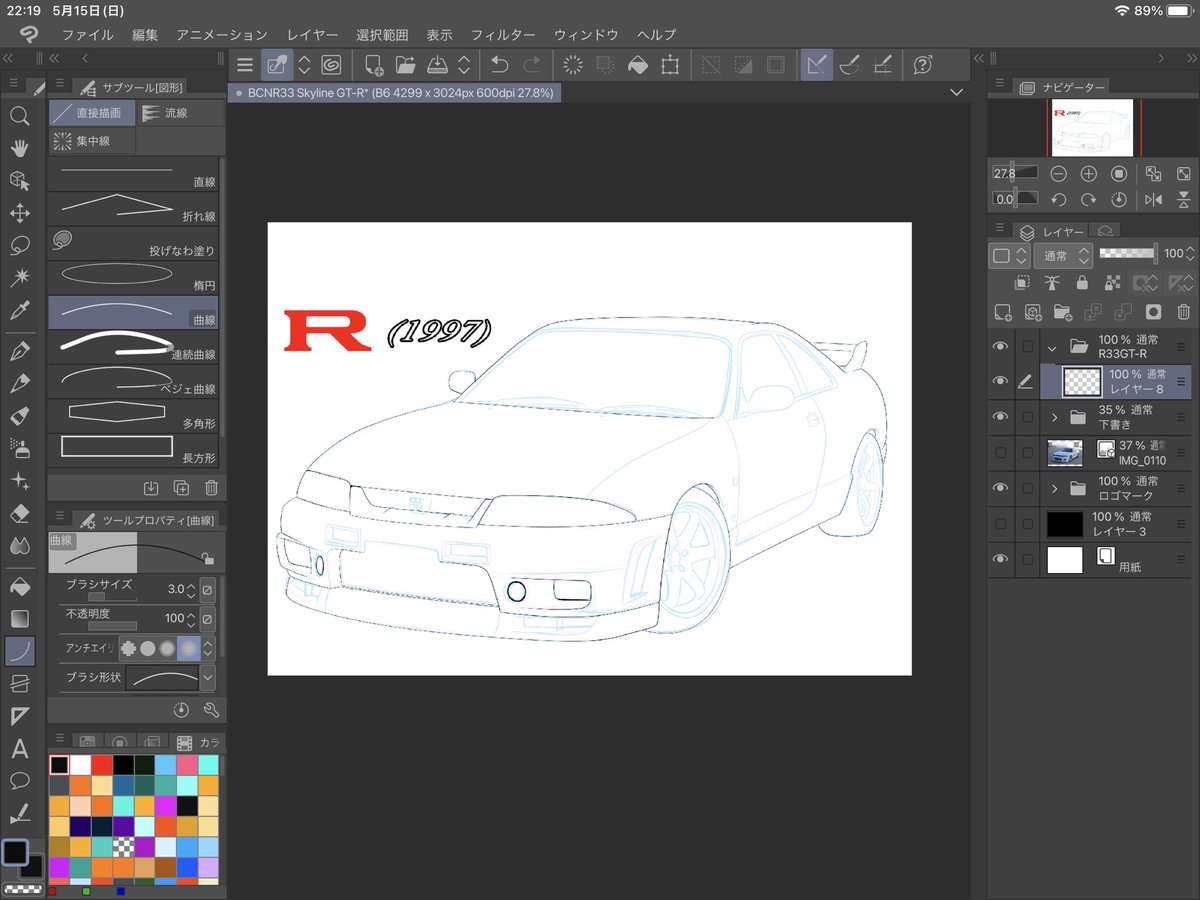1200x900 pixels.
Task: Select the Hand move-view tool
Action: click(19, 148)
